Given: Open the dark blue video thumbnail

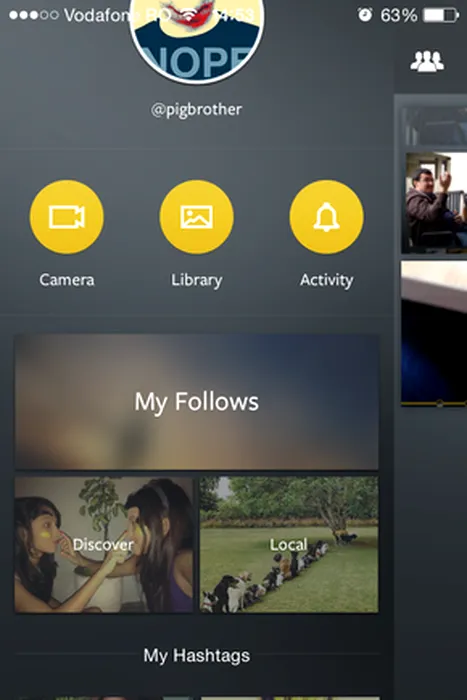Looking at the screenshot, I should point(434,333).
